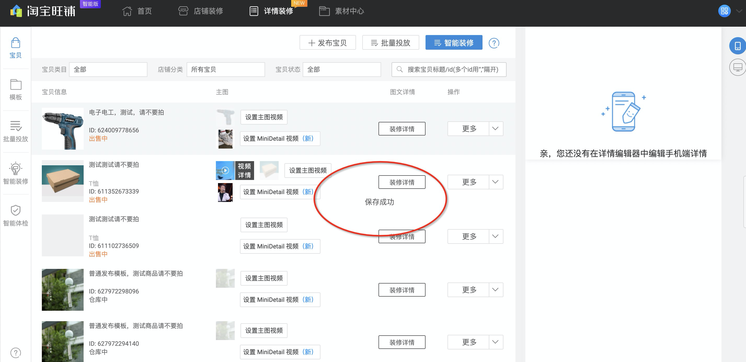The image size is (746, 362).
Task: Click 设置 MiniDetail 视频 for ID 611102736509
Action: pyautogui.click(x=280, y=246)
